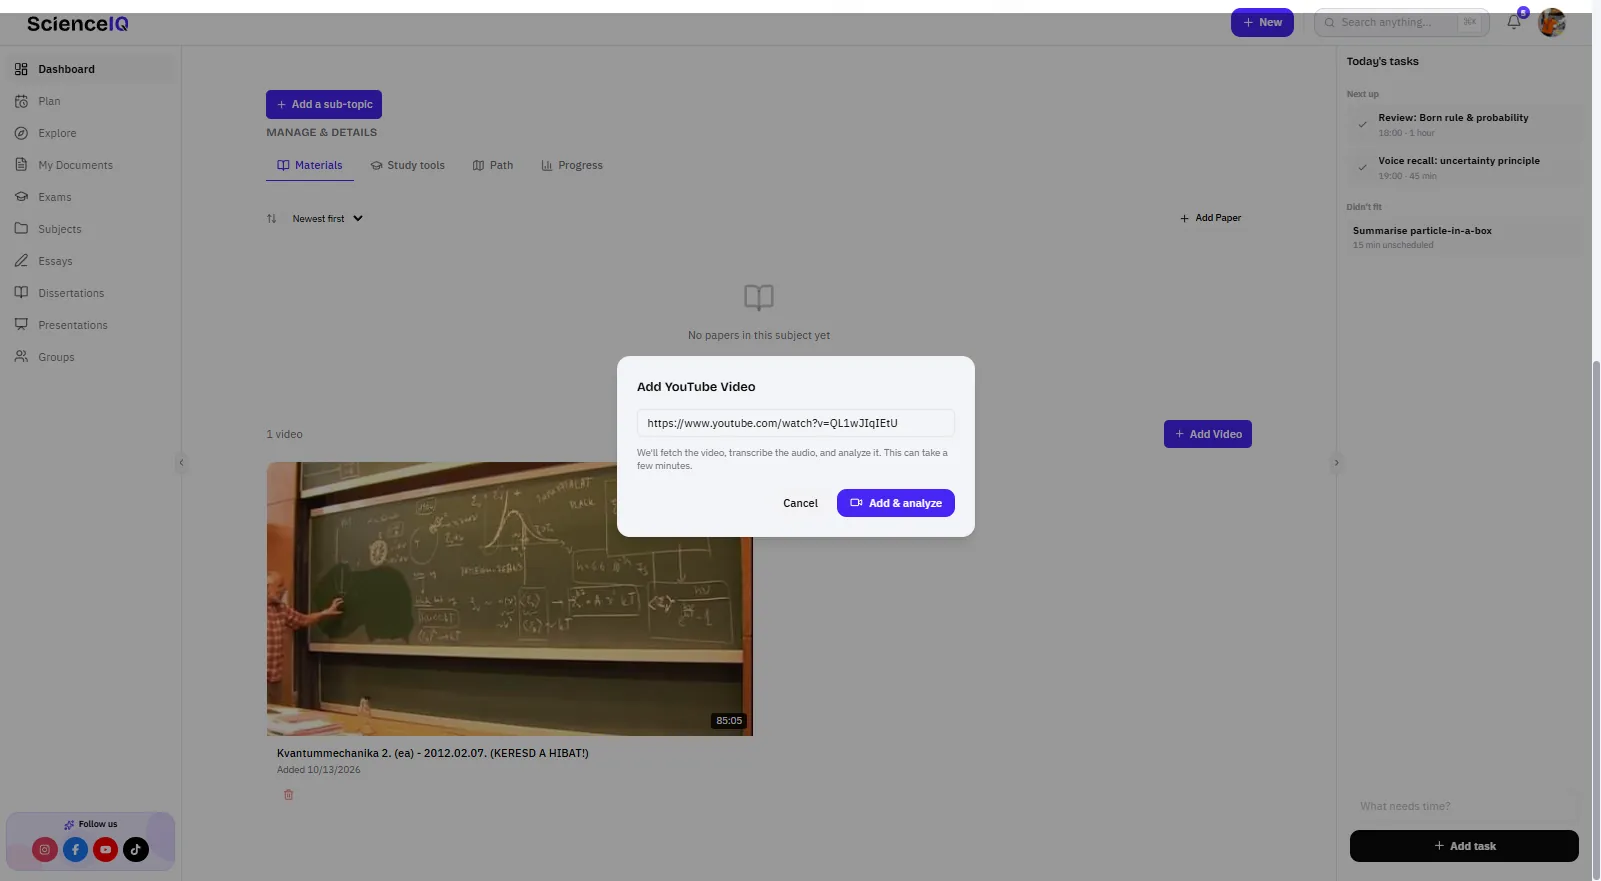Open the YouTube follow icon
This screenshot has height=881, width=1601.
pyautogui.click(x=106, y=849)
